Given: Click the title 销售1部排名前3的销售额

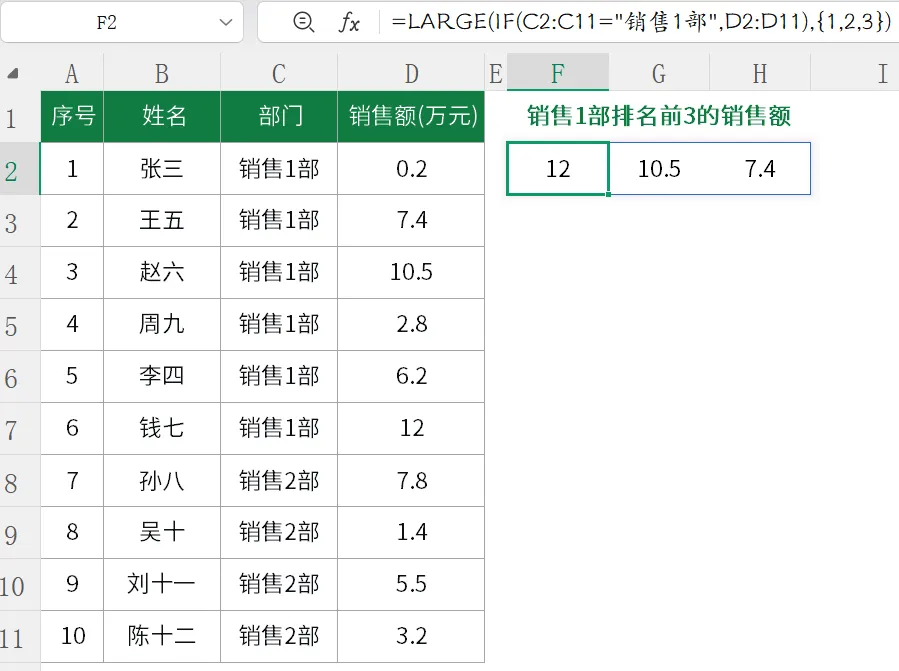Looking at the screenshot, I should (x=659, y=116).
